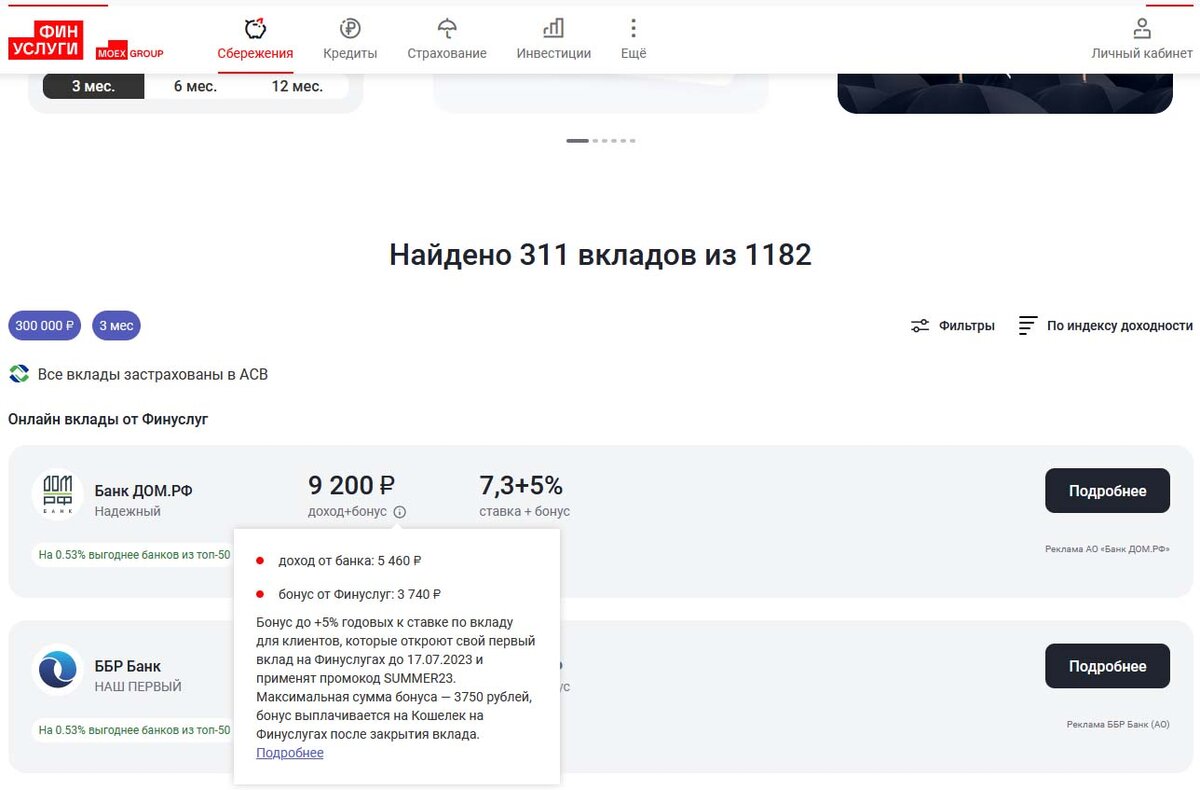The image size is (1200, 790).
Task: Open the Кредиты section
Action: (x=350, y=40)
